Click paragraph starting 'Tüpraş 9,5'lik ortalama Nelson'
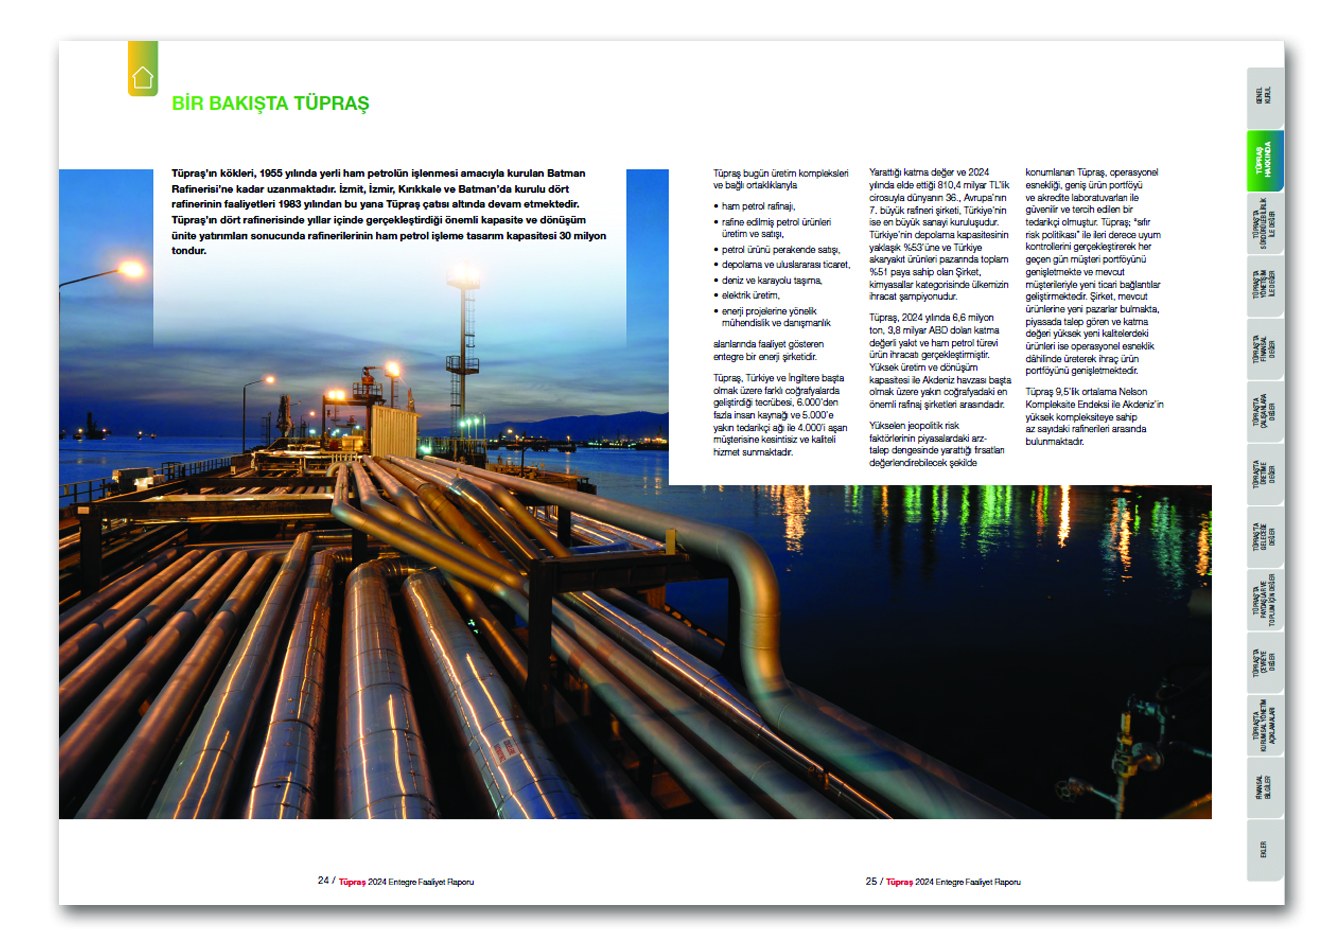The width and height of the screenshot is (1344, 945). point(1094,416)
